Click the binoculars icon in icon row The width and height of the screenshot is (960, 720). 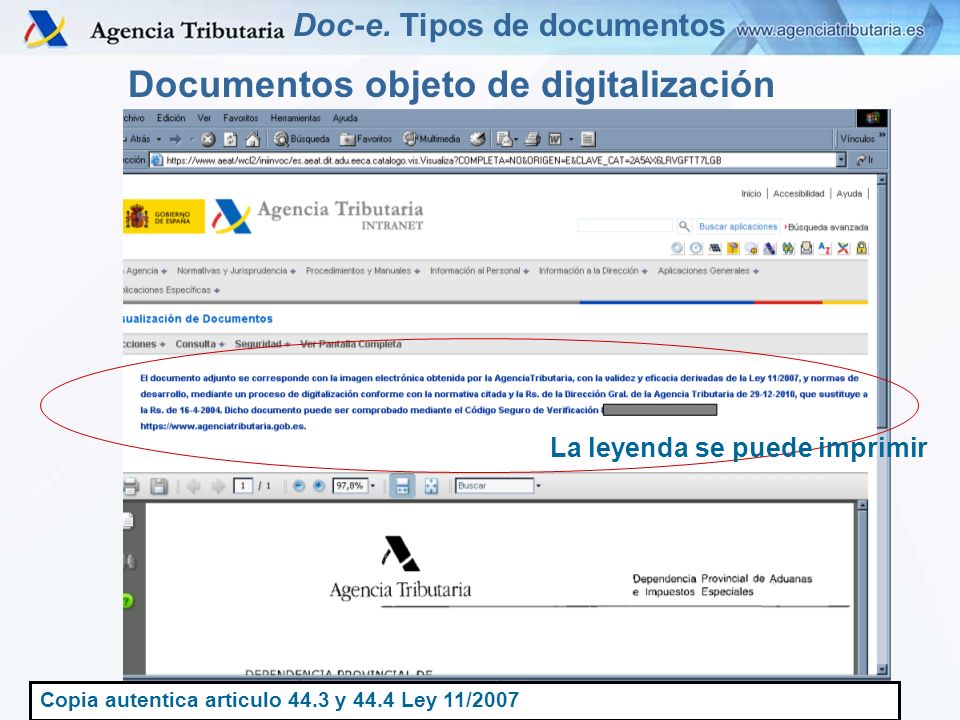(x=788, y=248)
